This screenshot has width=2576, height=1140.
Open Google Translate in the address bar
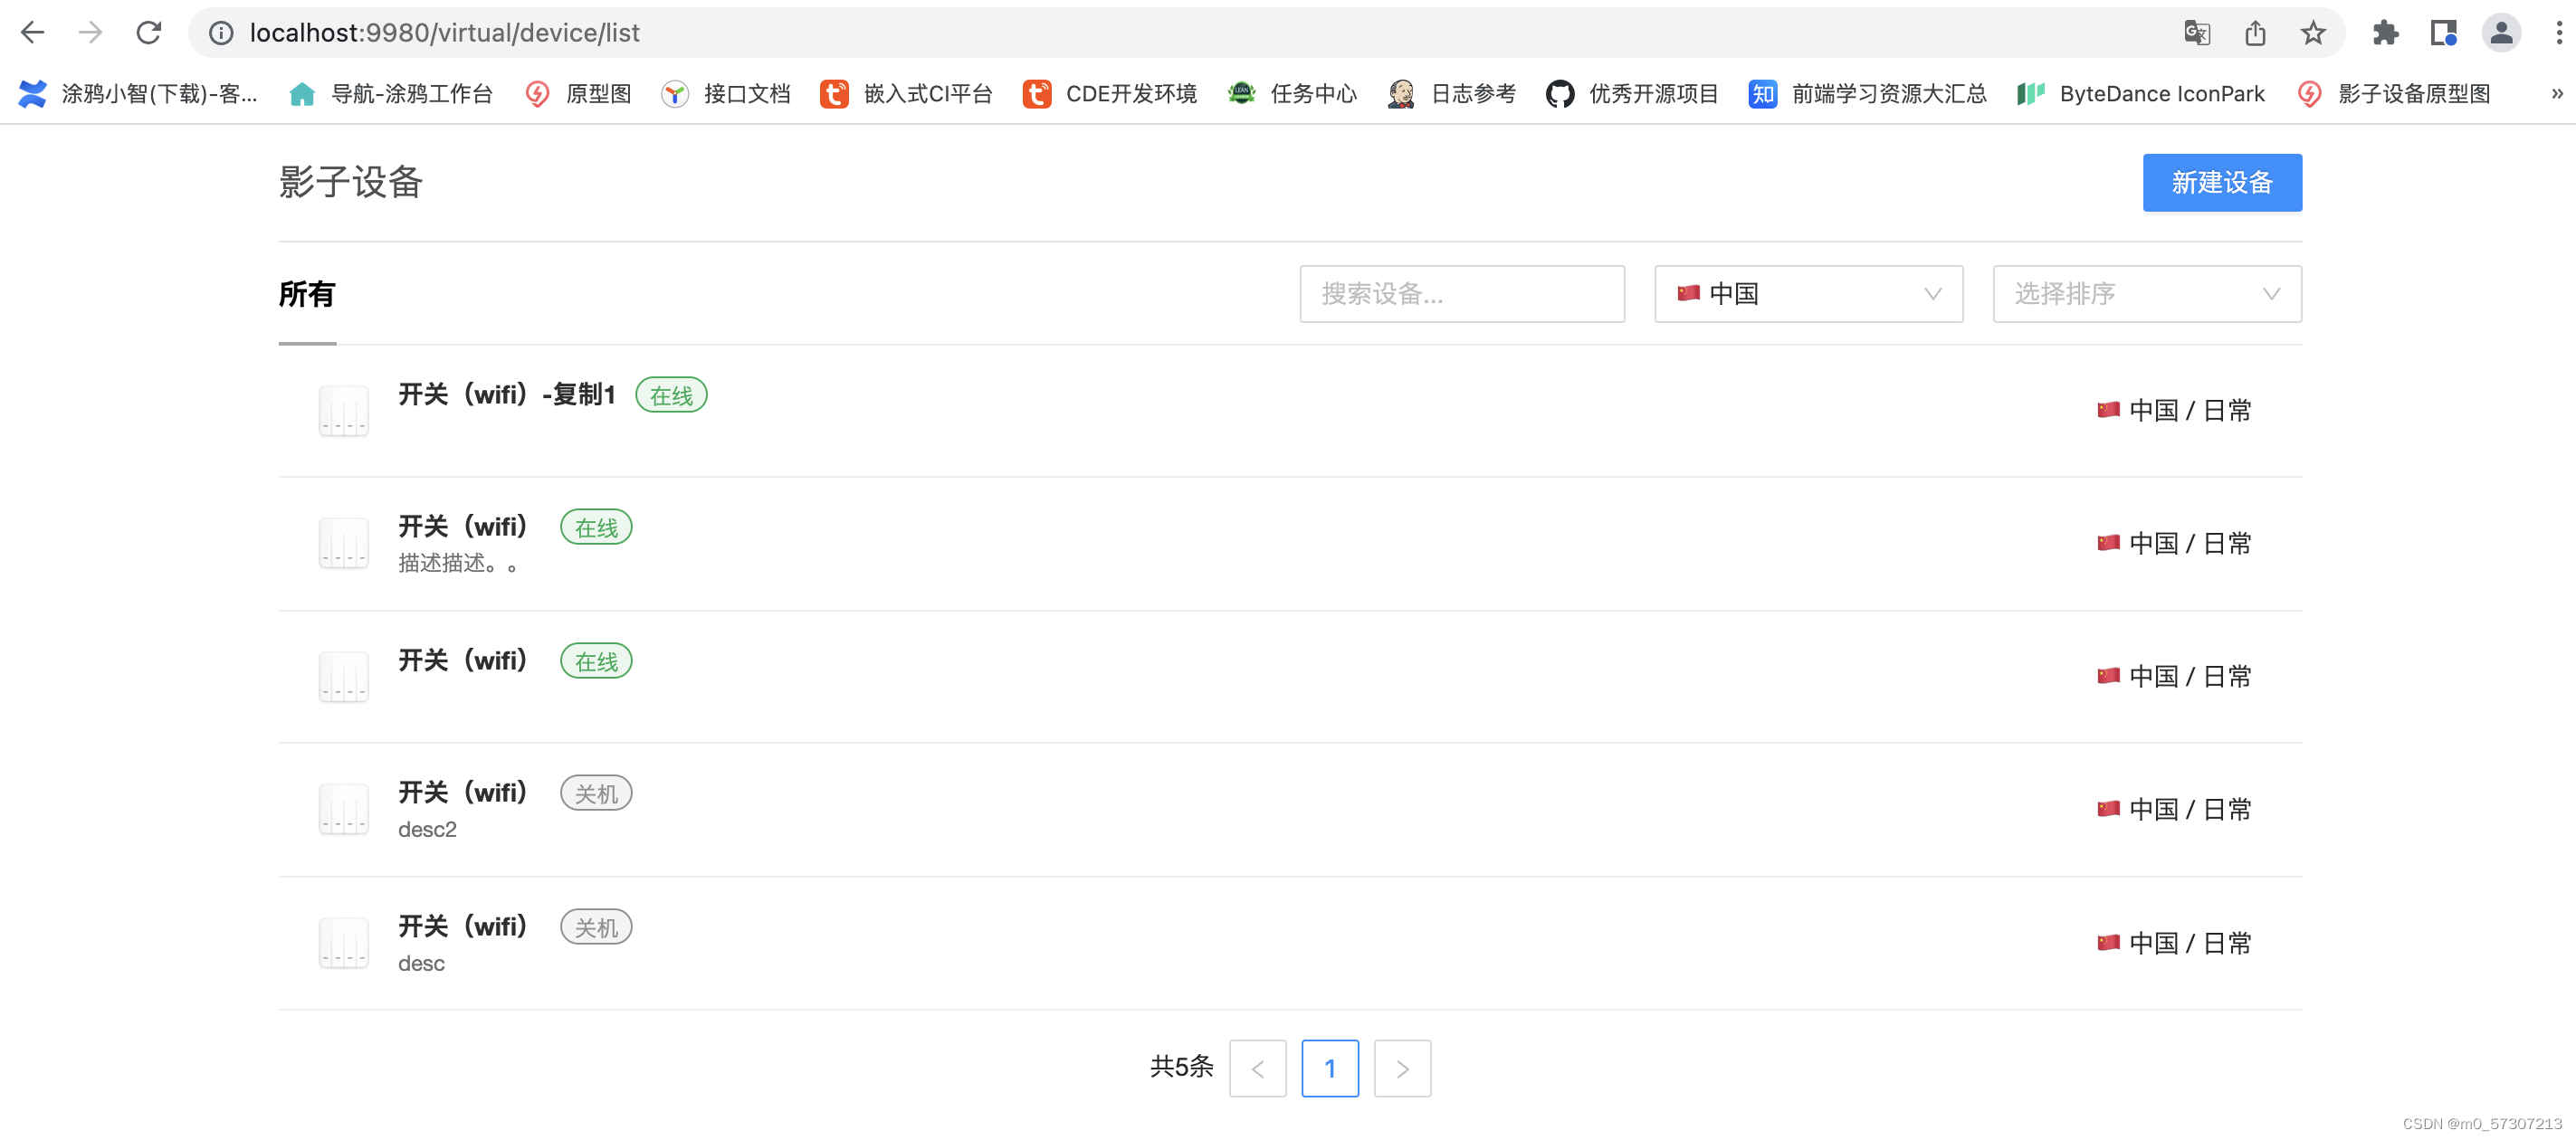point(2196,32)
